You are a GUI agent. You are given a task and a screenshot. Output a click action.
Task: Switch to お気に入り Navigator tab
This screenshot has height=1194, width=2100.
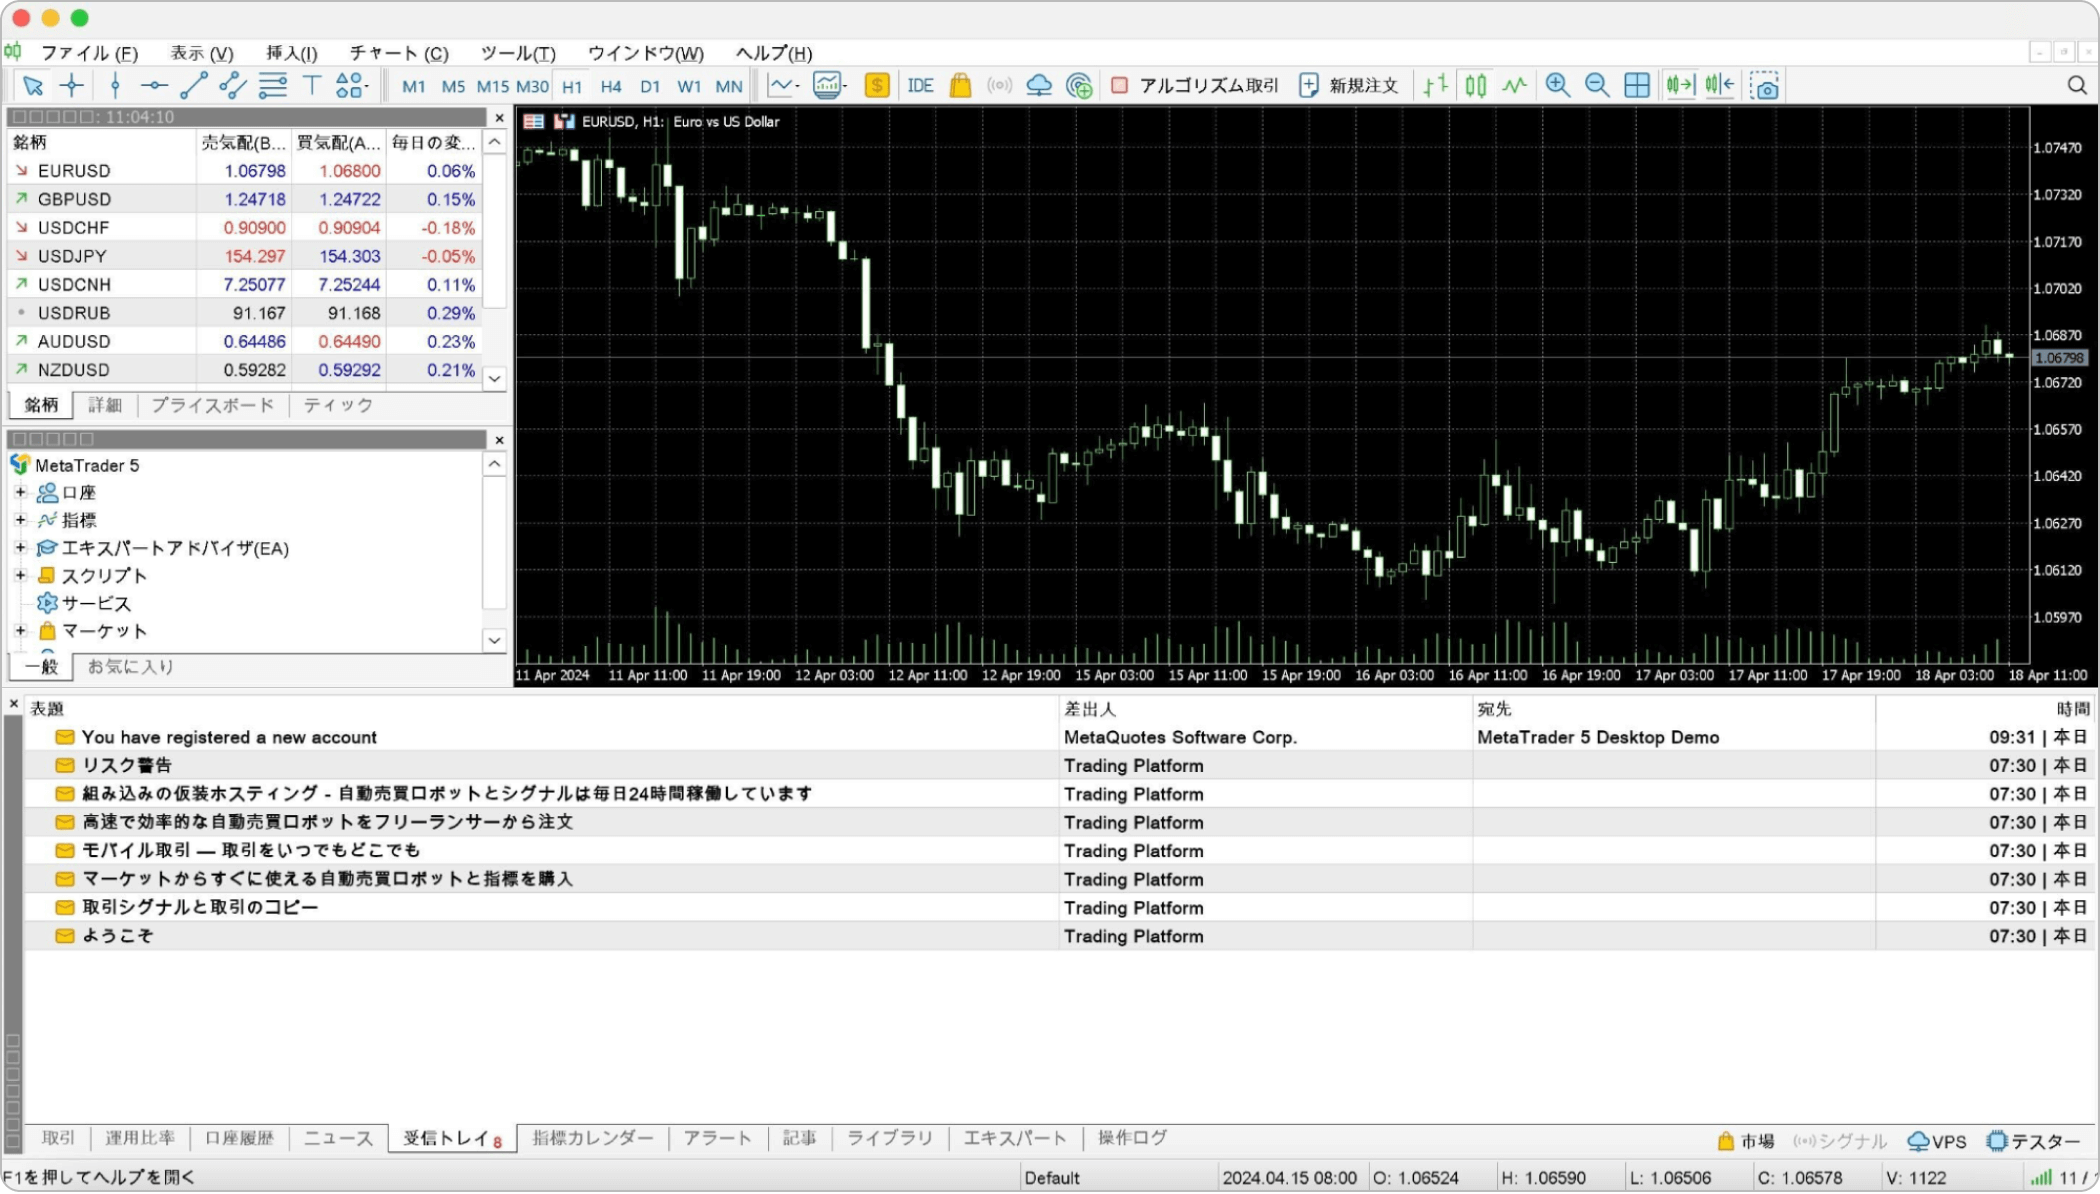[x=130, y=667]
